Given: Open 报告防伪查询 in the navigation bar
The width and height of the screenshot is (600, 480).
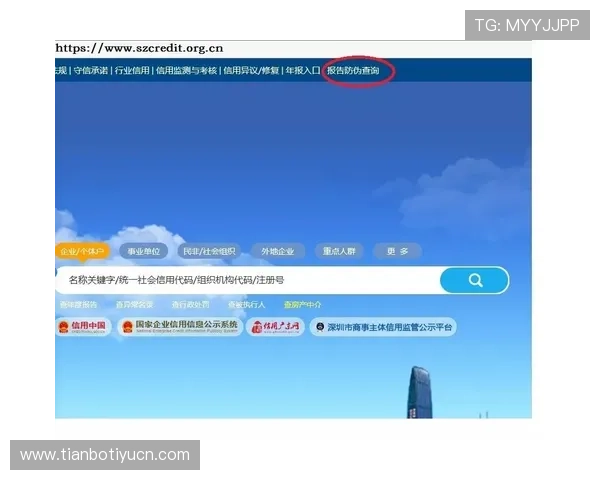Looking at the screenshot, I should (x=353, y=70).
